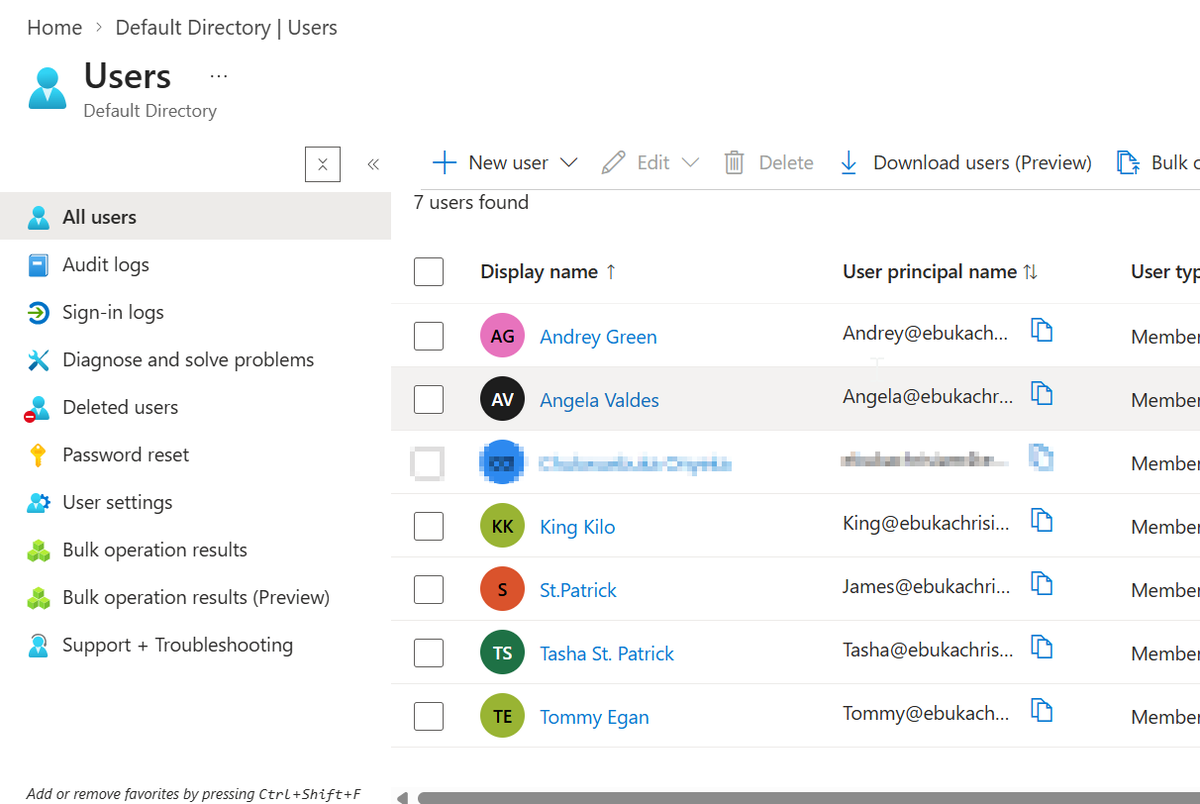Open King Kilo user link
Image resolution: width=1200 pixels, height=804 pixels.
pos(577,527)
